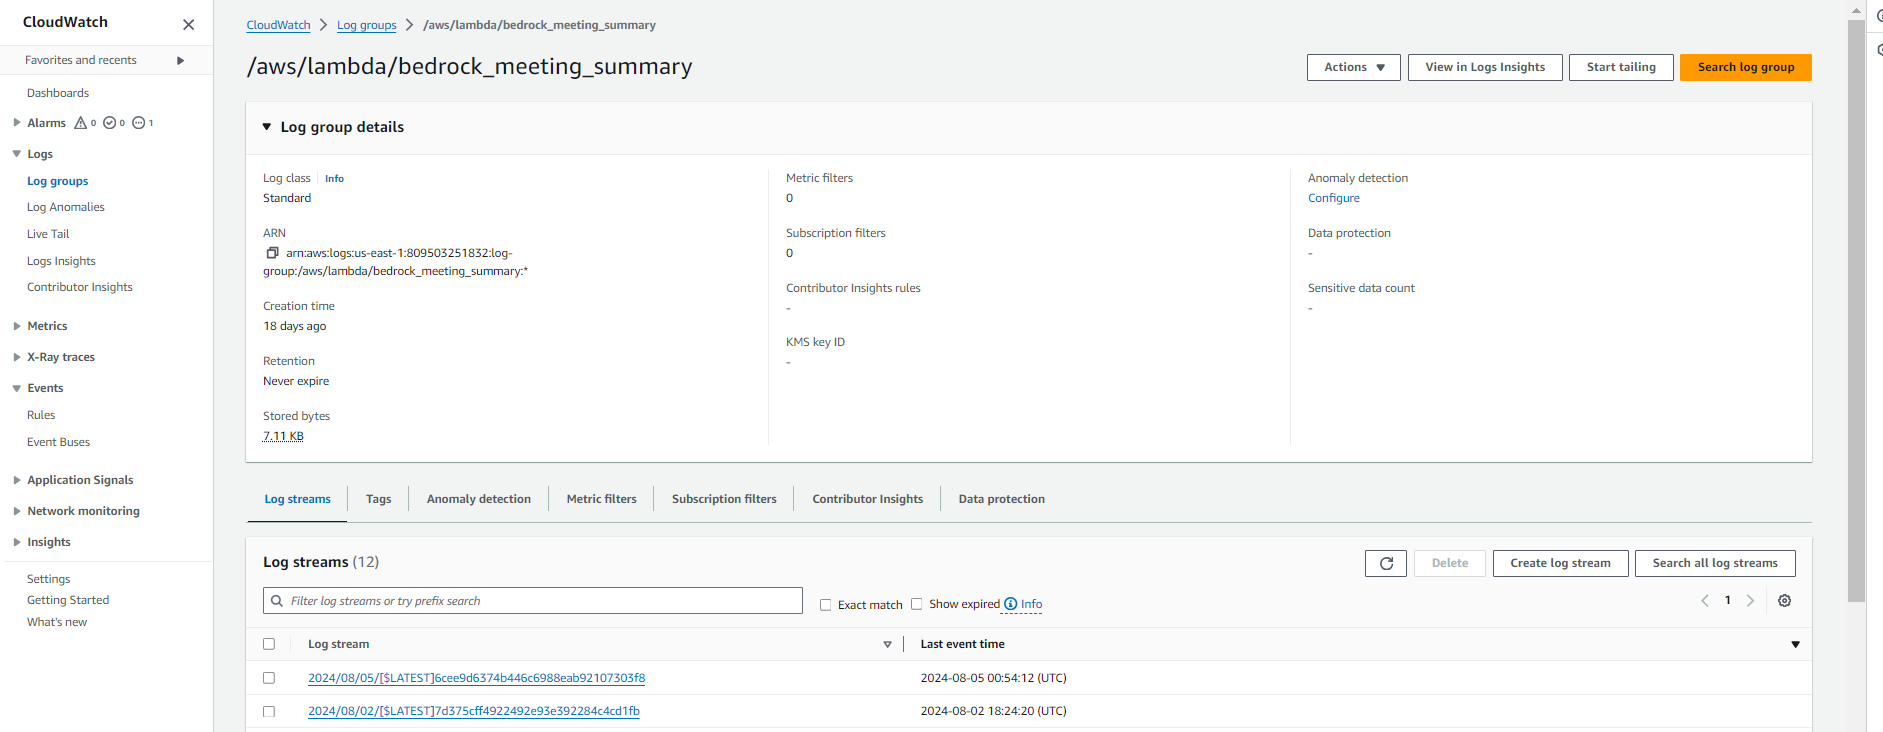Open Log Anomalies in sidebar

[x=66, y=207]
